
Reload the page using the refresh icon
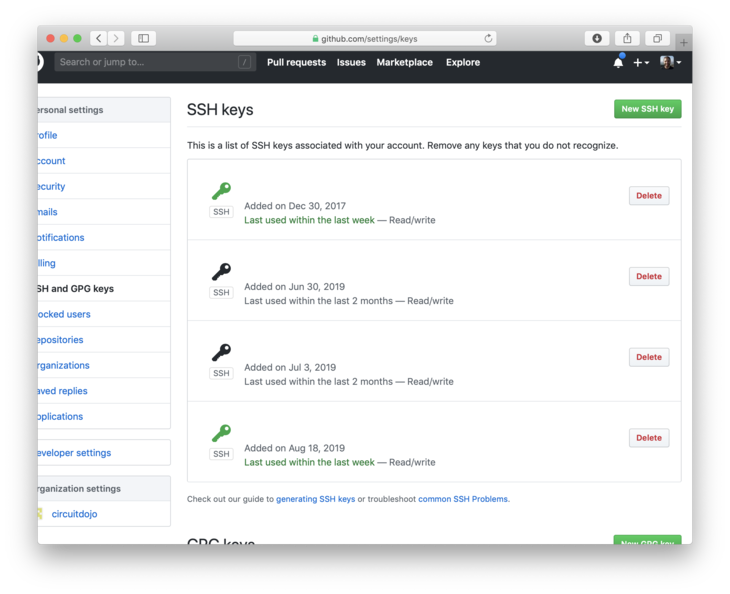(488, 38)
